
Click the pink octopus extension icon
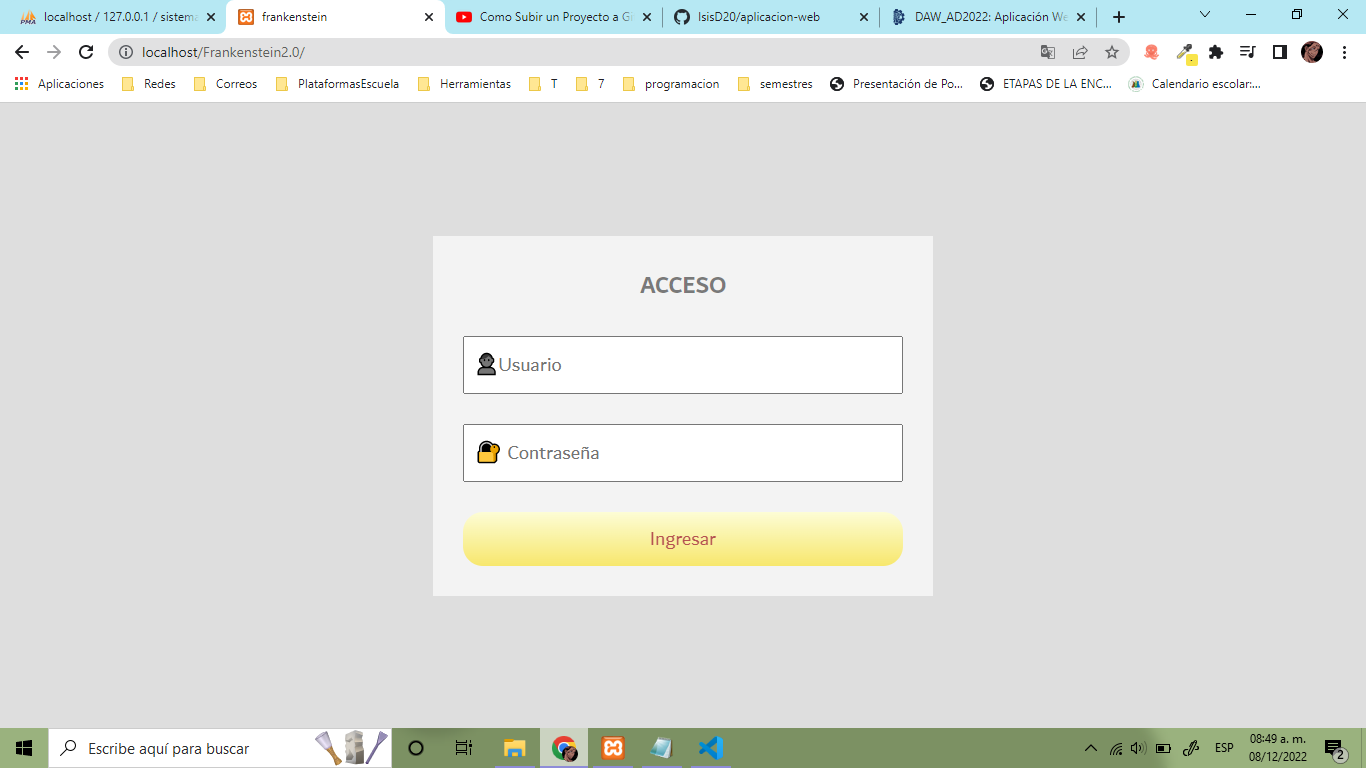pyautogui.click(x=1150, y=51)
